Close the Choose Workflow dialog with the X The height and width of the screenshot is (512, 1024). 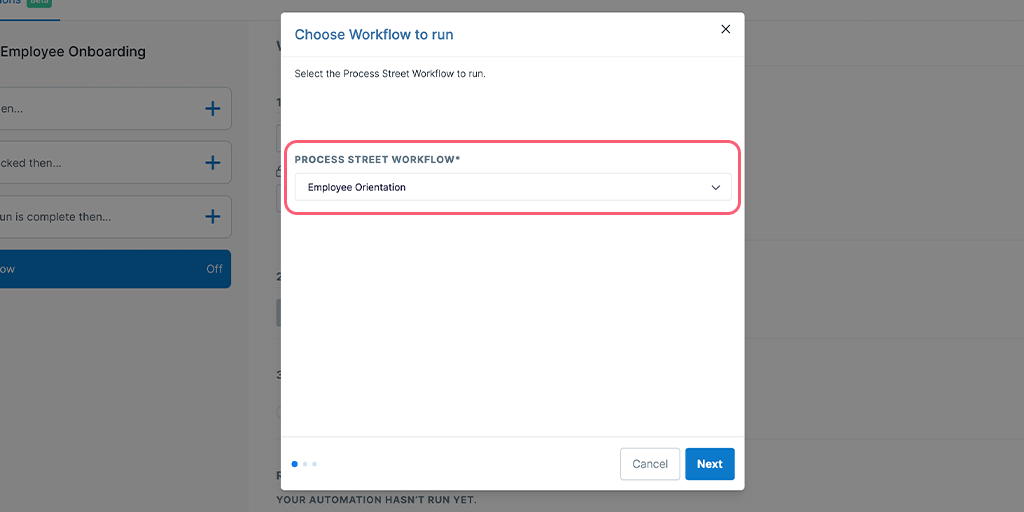click(x=726, y=30)
